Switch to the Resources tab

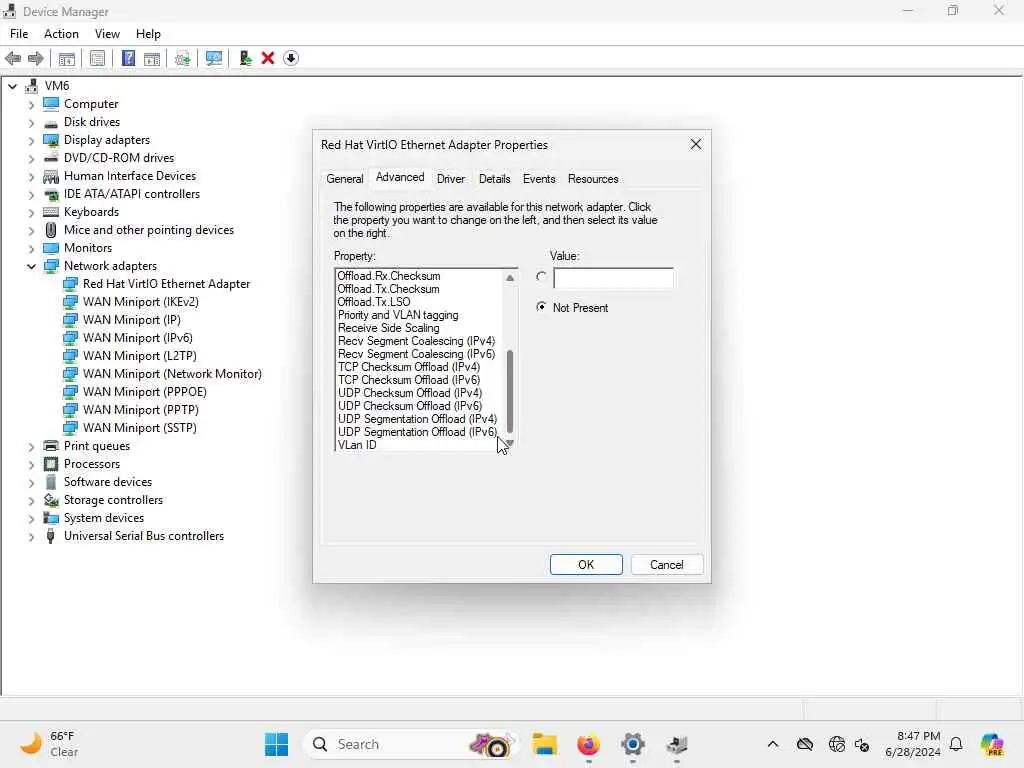tap(593, 178)
